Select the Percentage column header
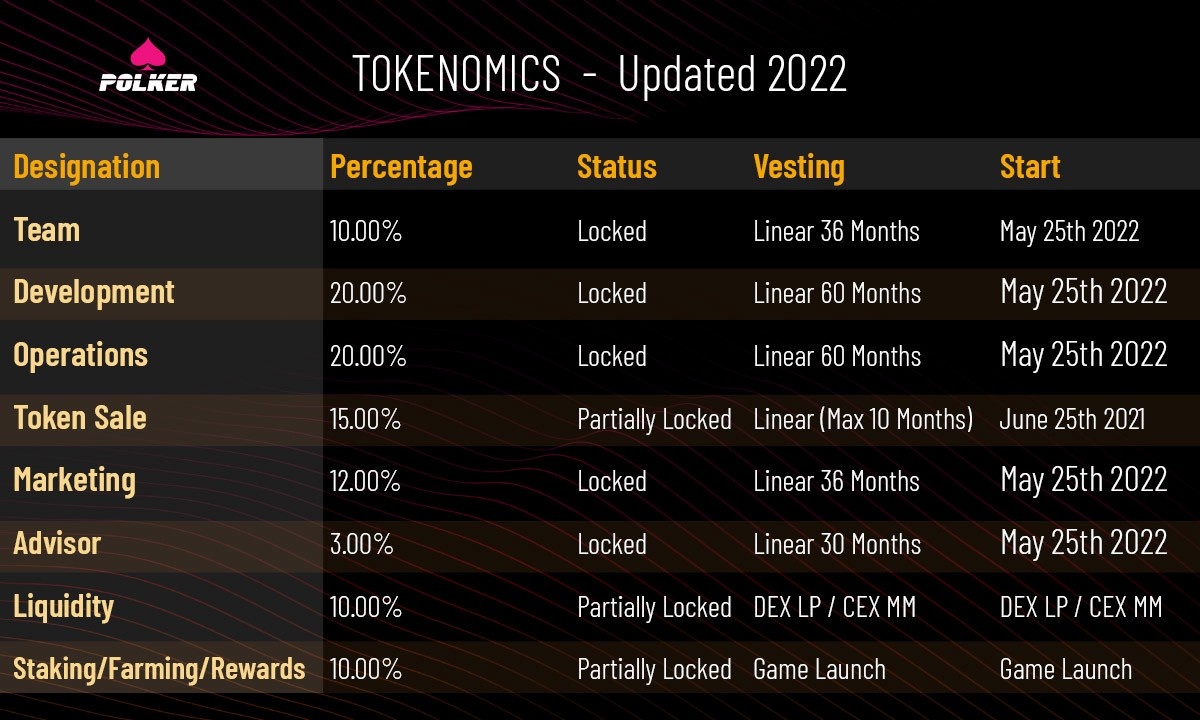This screenshot has height=720, width=1200. [x=401, y=166]
